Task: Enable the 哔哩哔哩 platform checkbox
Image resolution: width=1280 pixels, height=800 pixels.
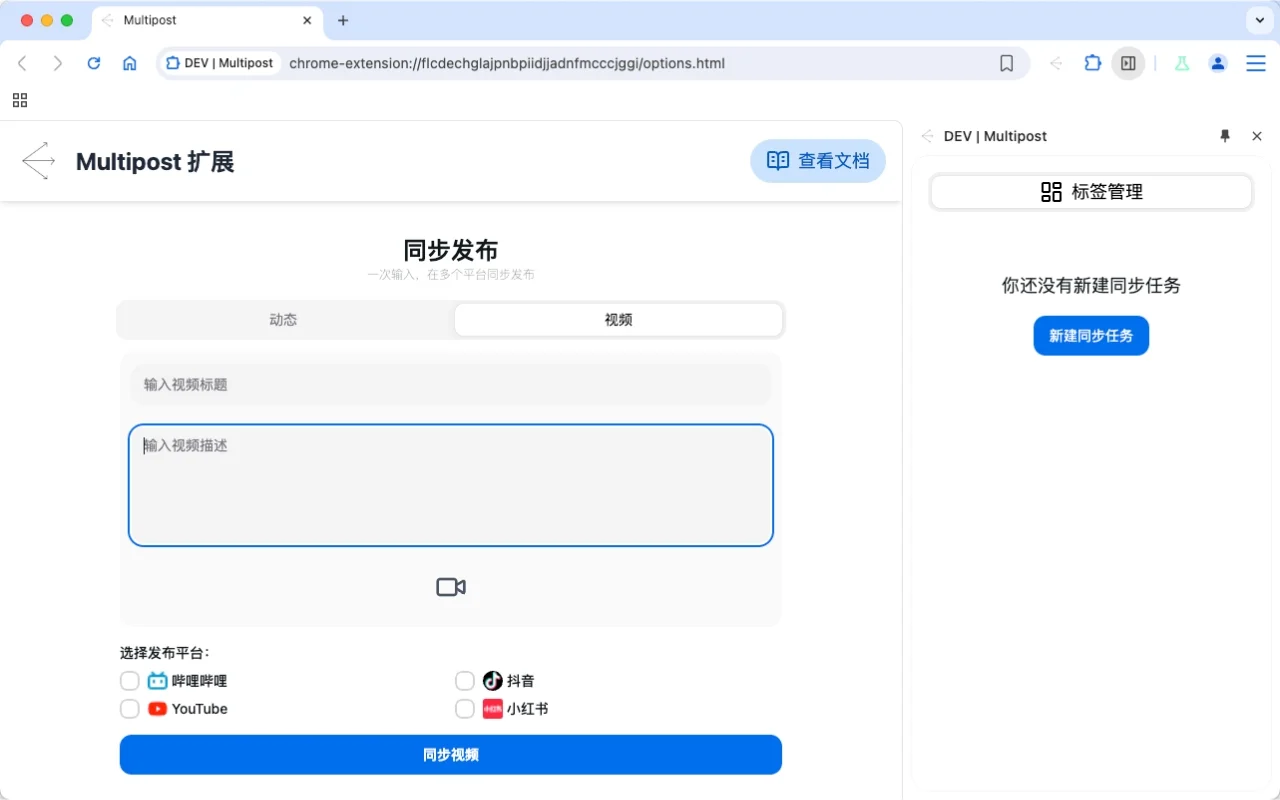Action: point(130,681)
